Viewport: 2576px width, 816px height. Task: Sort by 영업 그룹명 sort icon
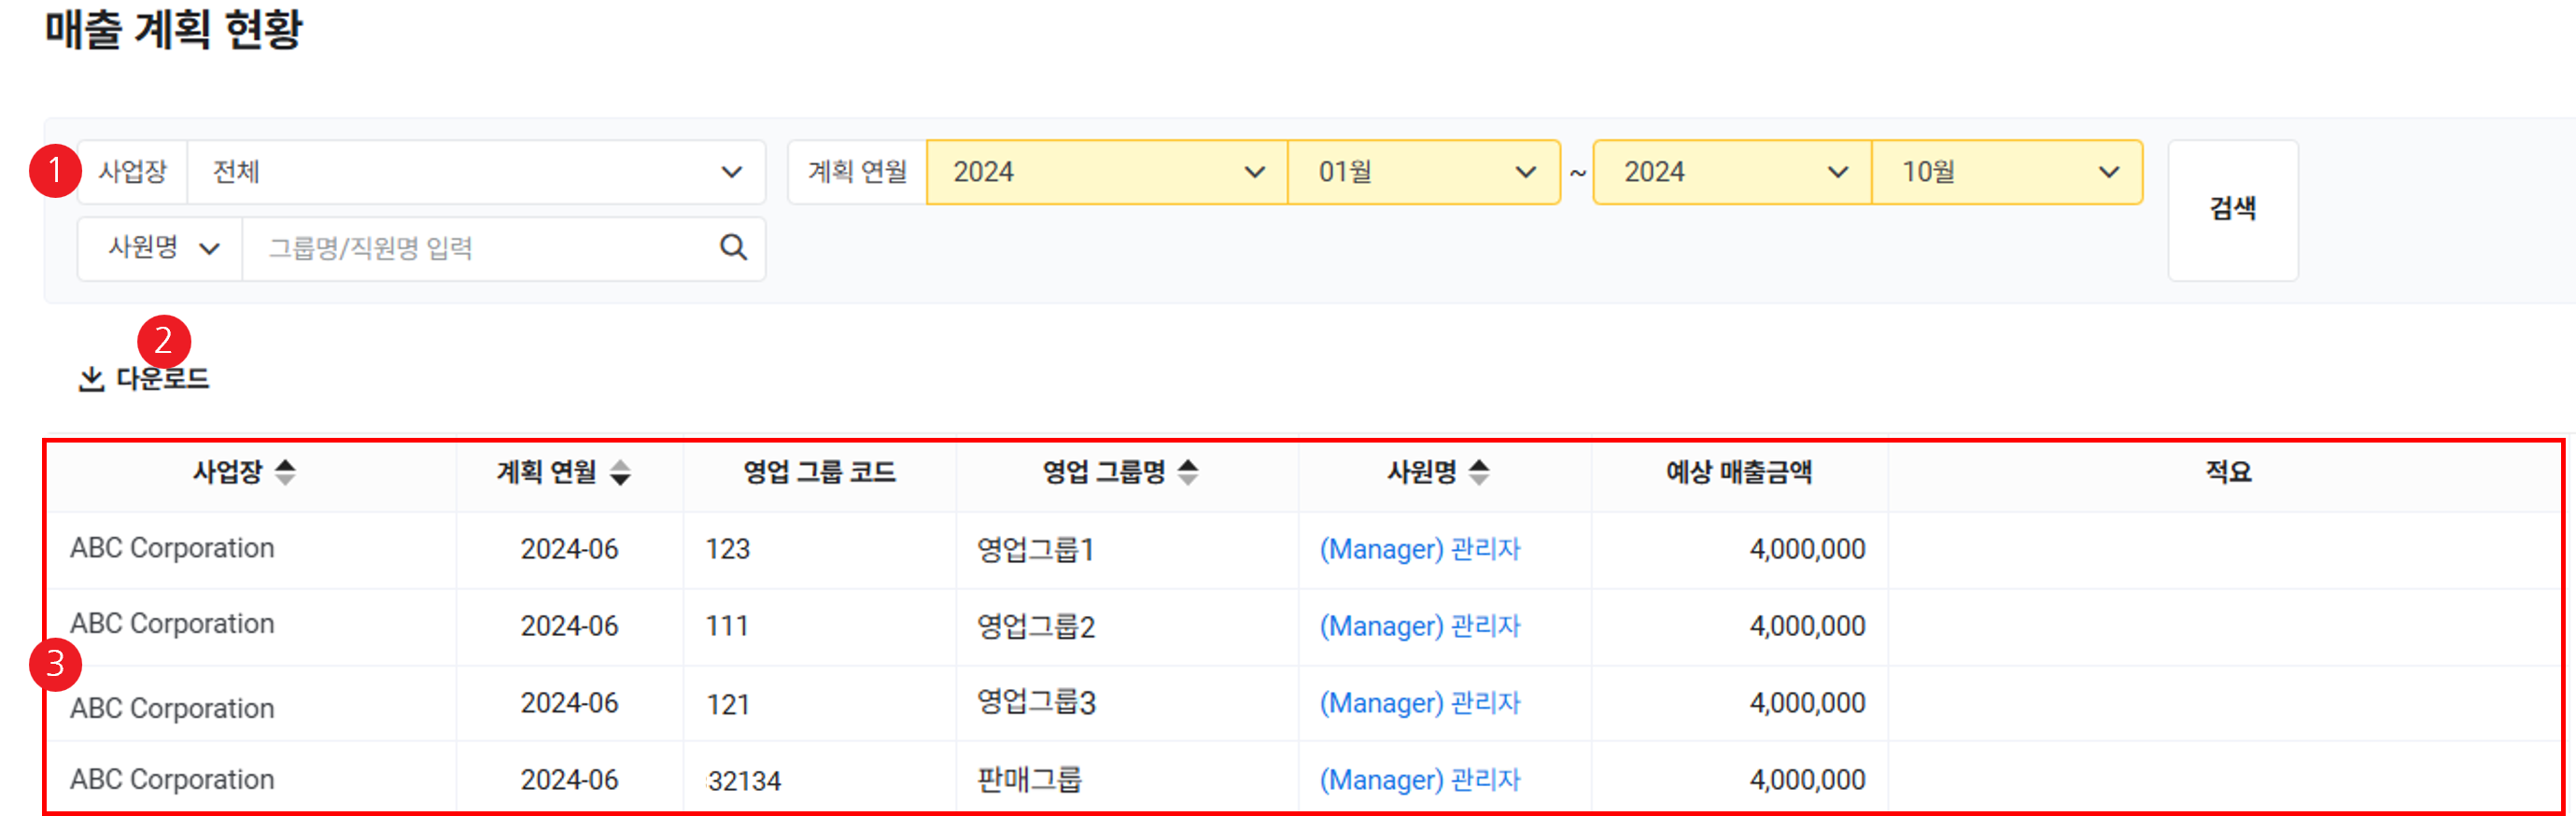click(x=1187, y=472)
